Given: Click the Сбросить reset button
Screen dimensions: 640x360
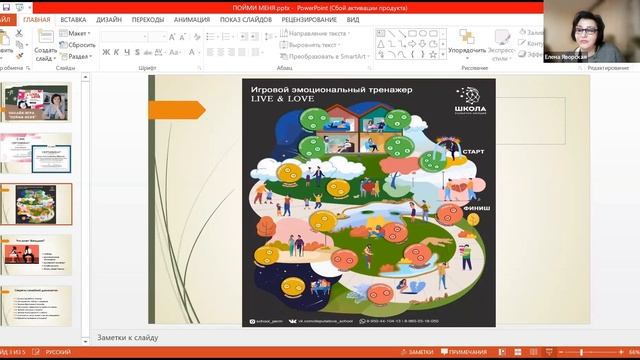Looking at the screenshot, I should 77,45.
